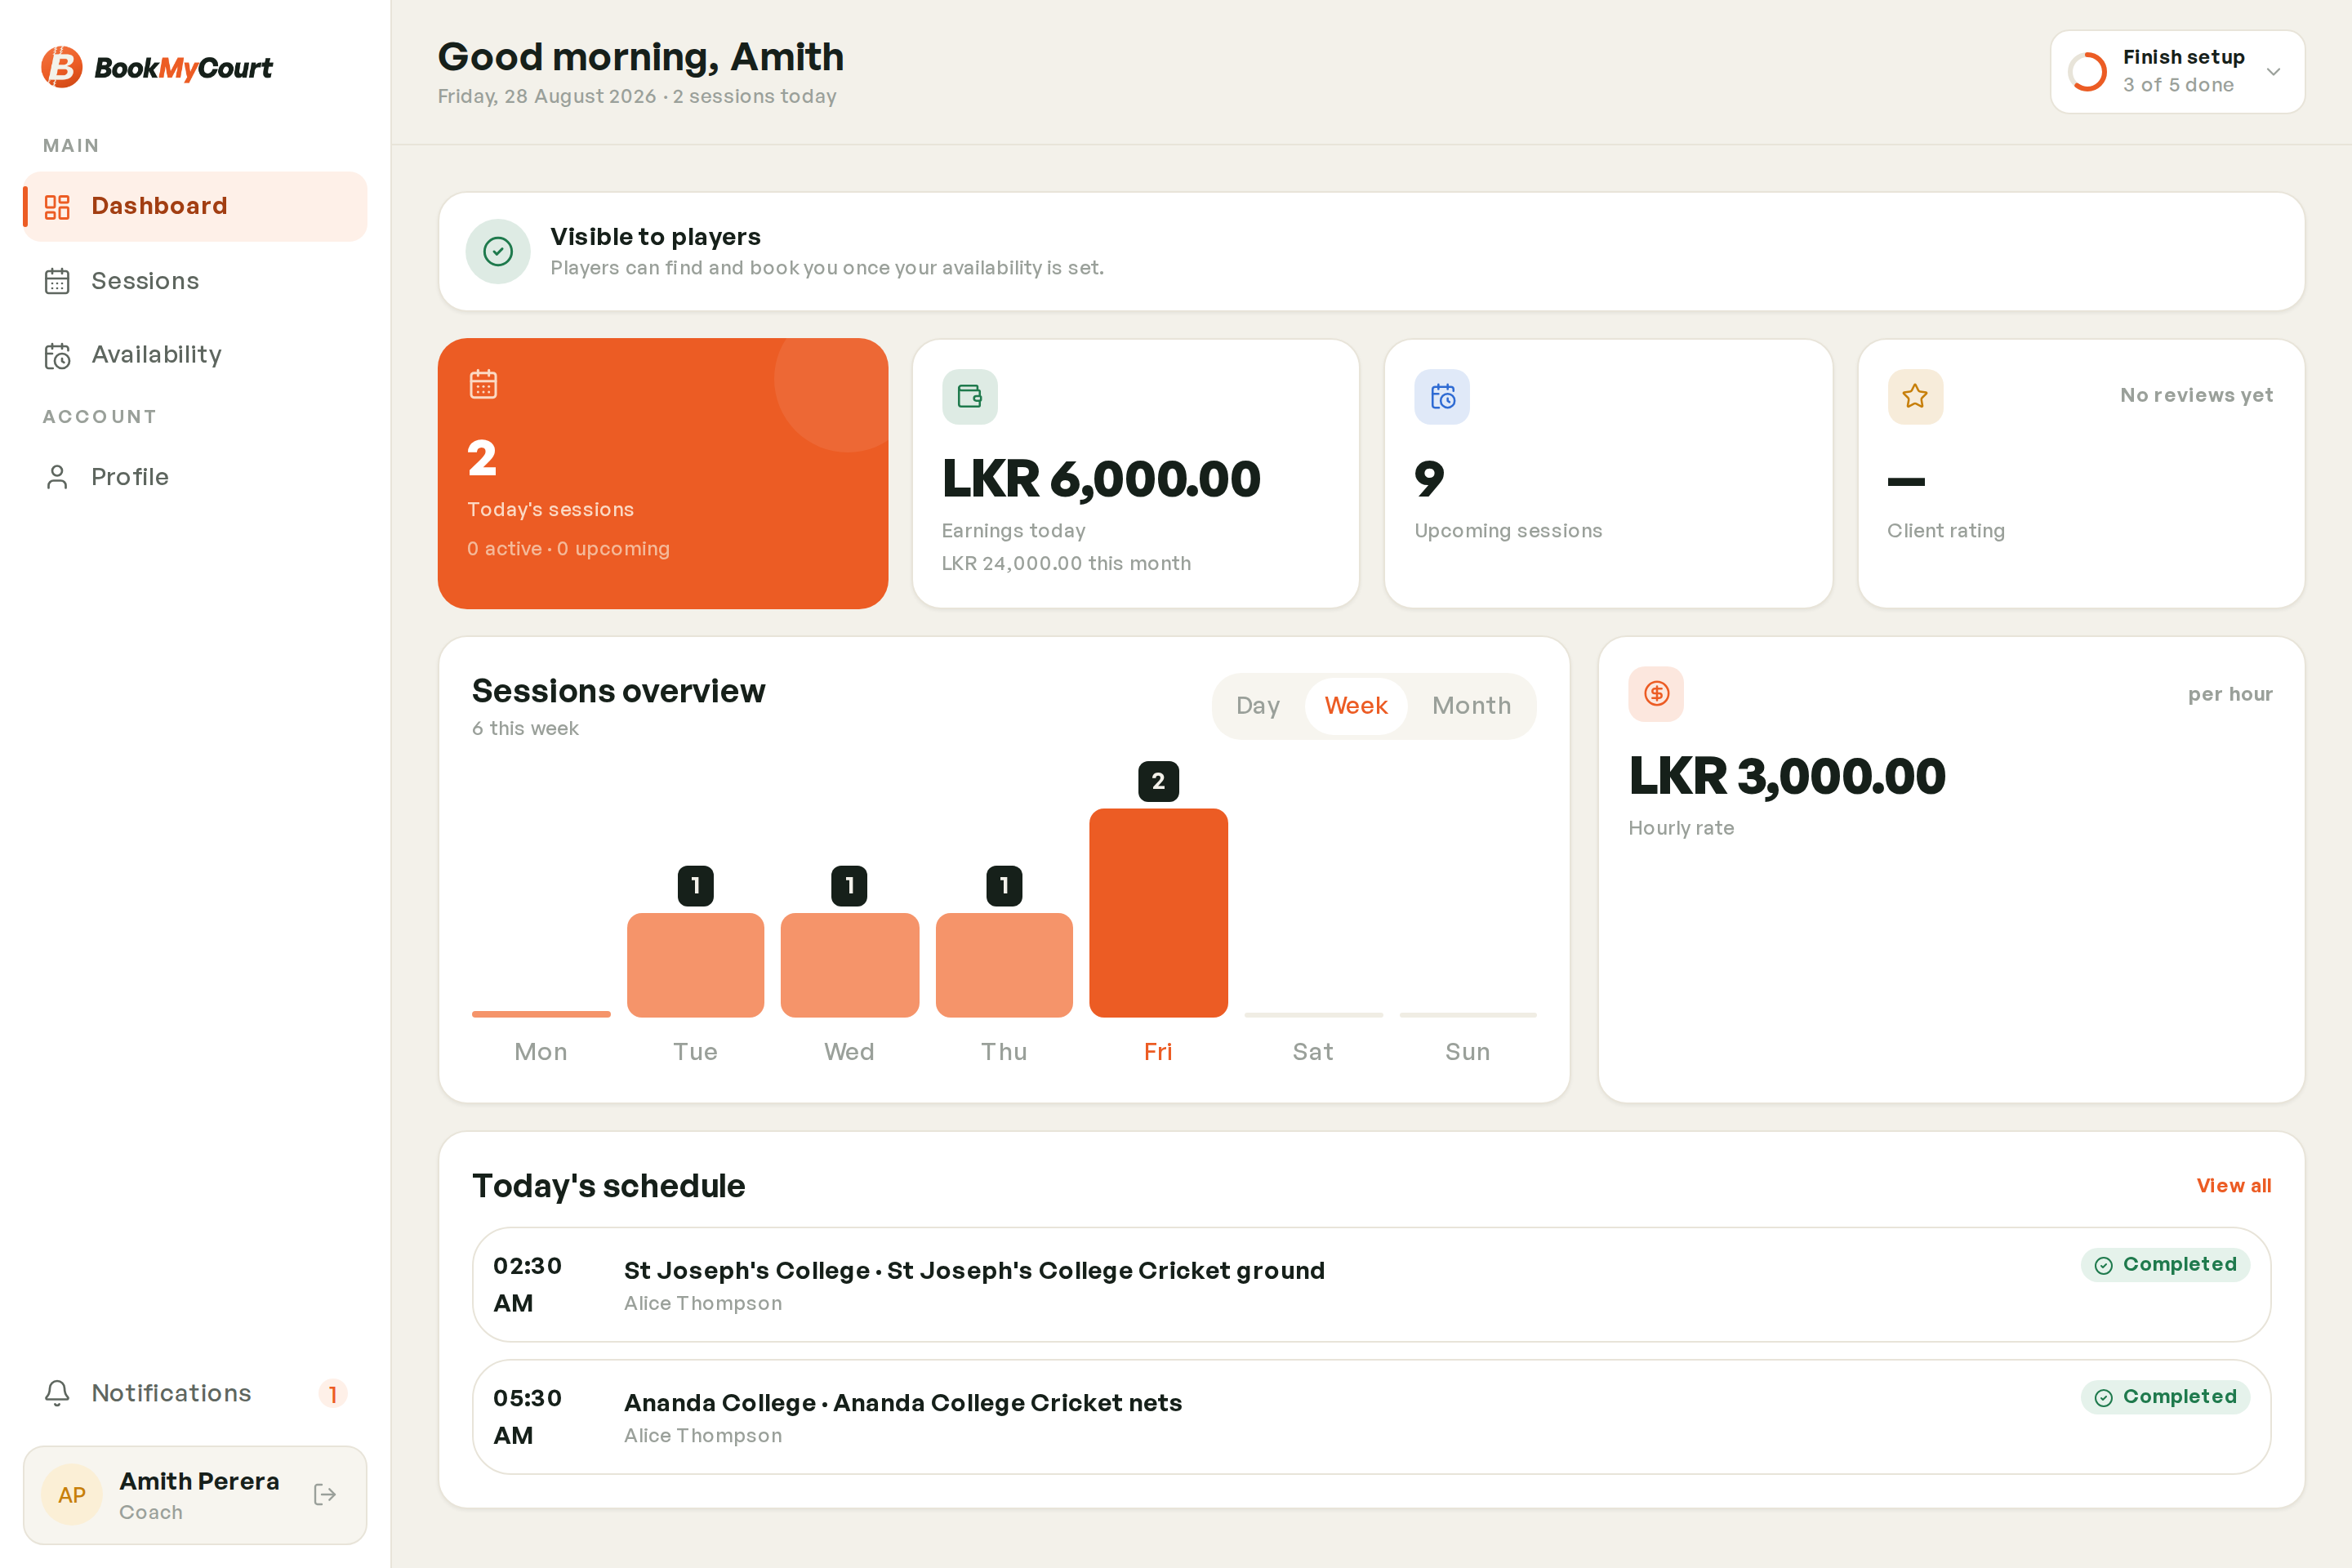
Task: Click the View all link in Today's schedule
Action: (2233, 1186)
